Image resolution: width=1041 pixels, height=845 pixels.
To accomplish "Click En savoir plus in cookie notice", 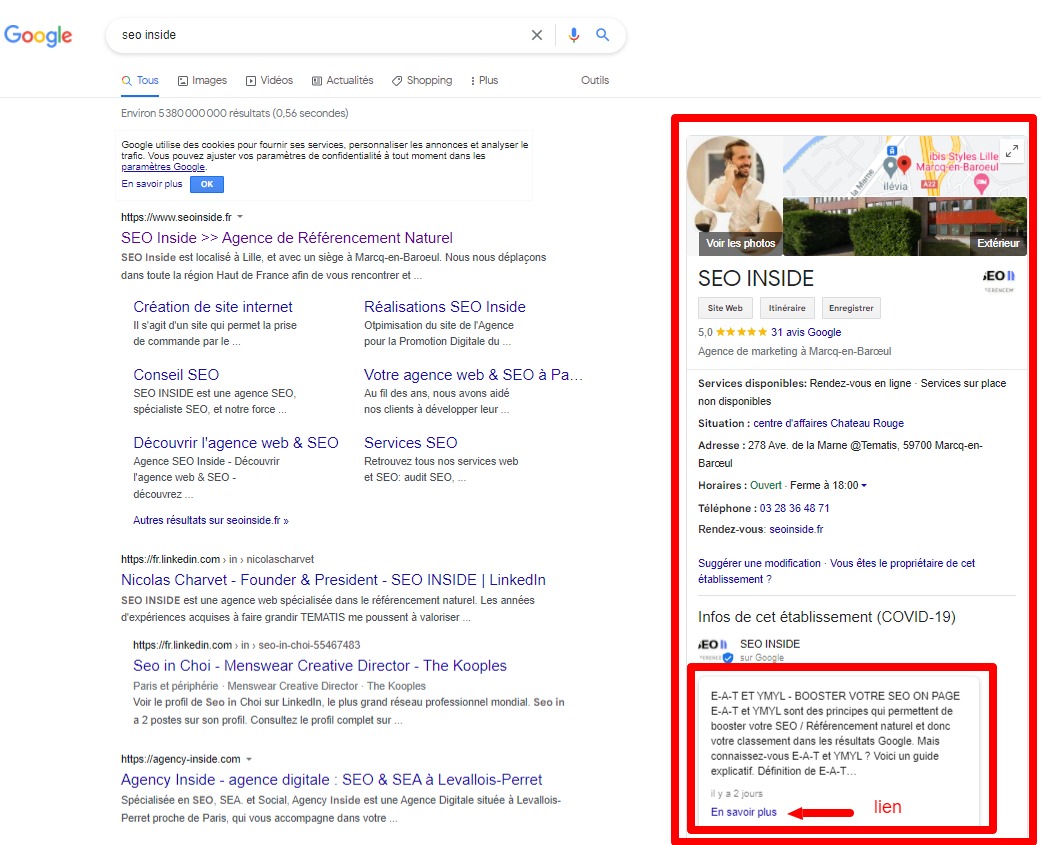I will tap(151, 184).
